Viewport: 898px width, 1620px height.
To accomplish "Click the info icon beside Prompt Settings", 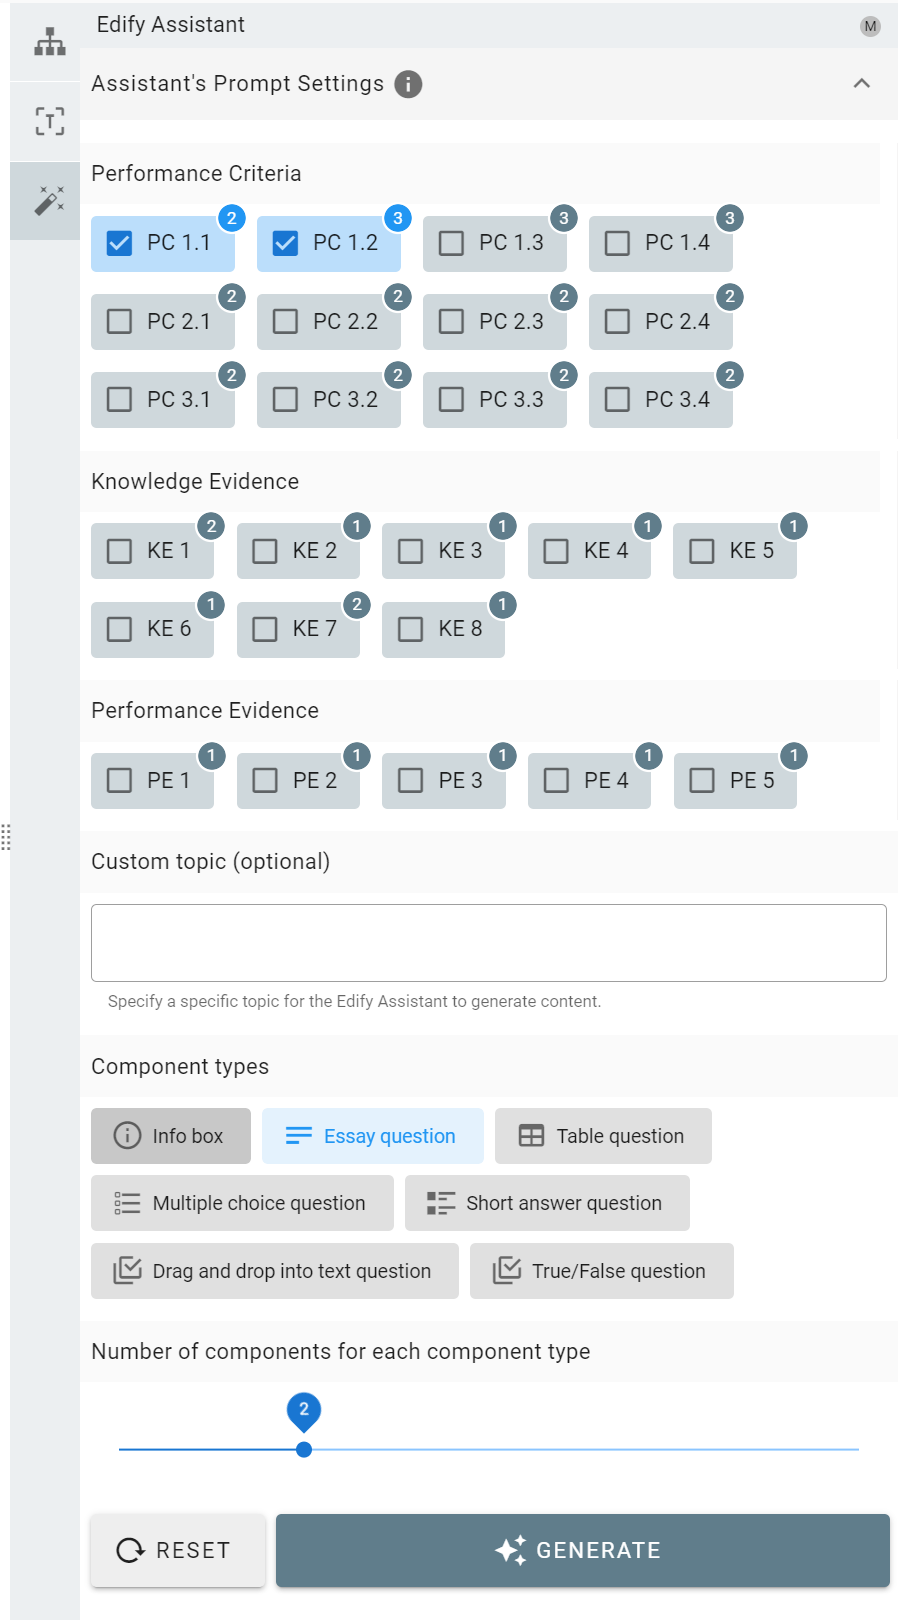I will [x=408, y=84].
